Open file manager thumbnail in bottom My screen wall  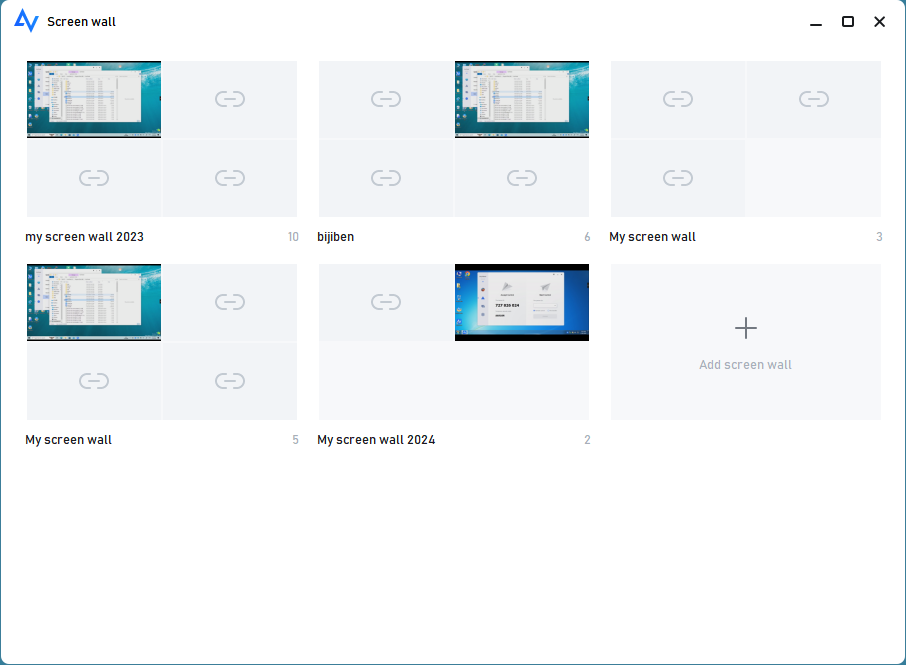[93, 301]
